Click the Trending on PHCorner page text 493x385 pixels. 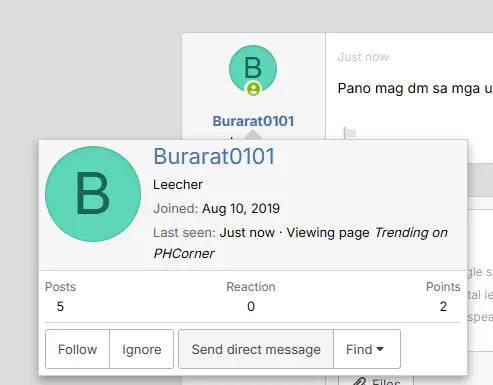(300, 243)
